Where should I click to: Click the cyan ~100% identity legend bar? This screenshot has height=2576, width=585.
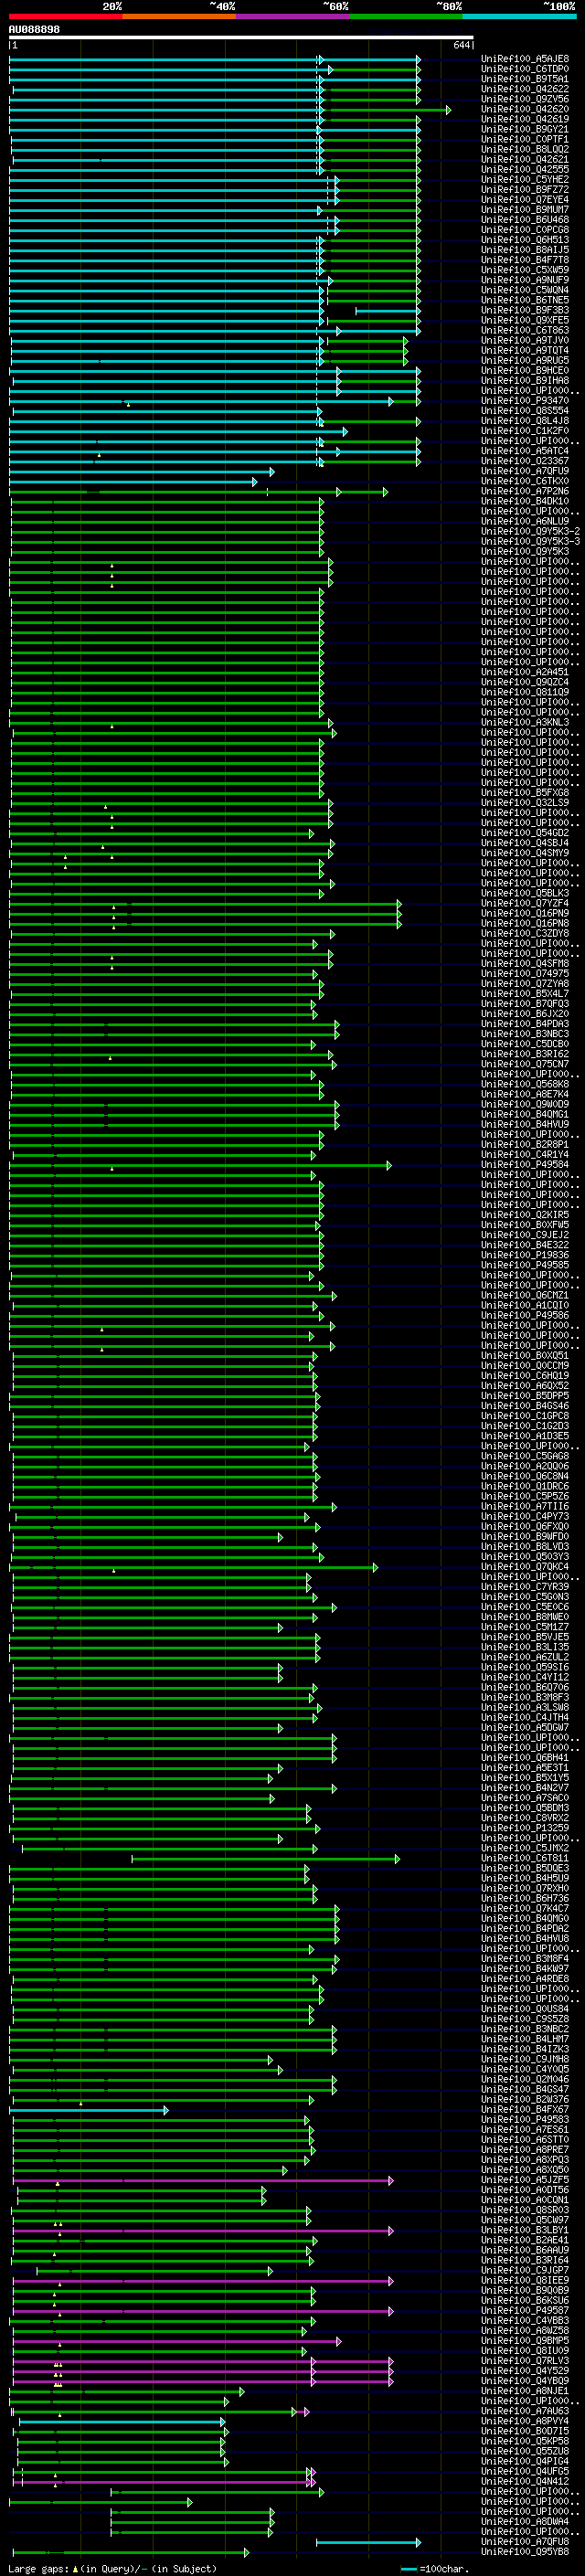519,17
